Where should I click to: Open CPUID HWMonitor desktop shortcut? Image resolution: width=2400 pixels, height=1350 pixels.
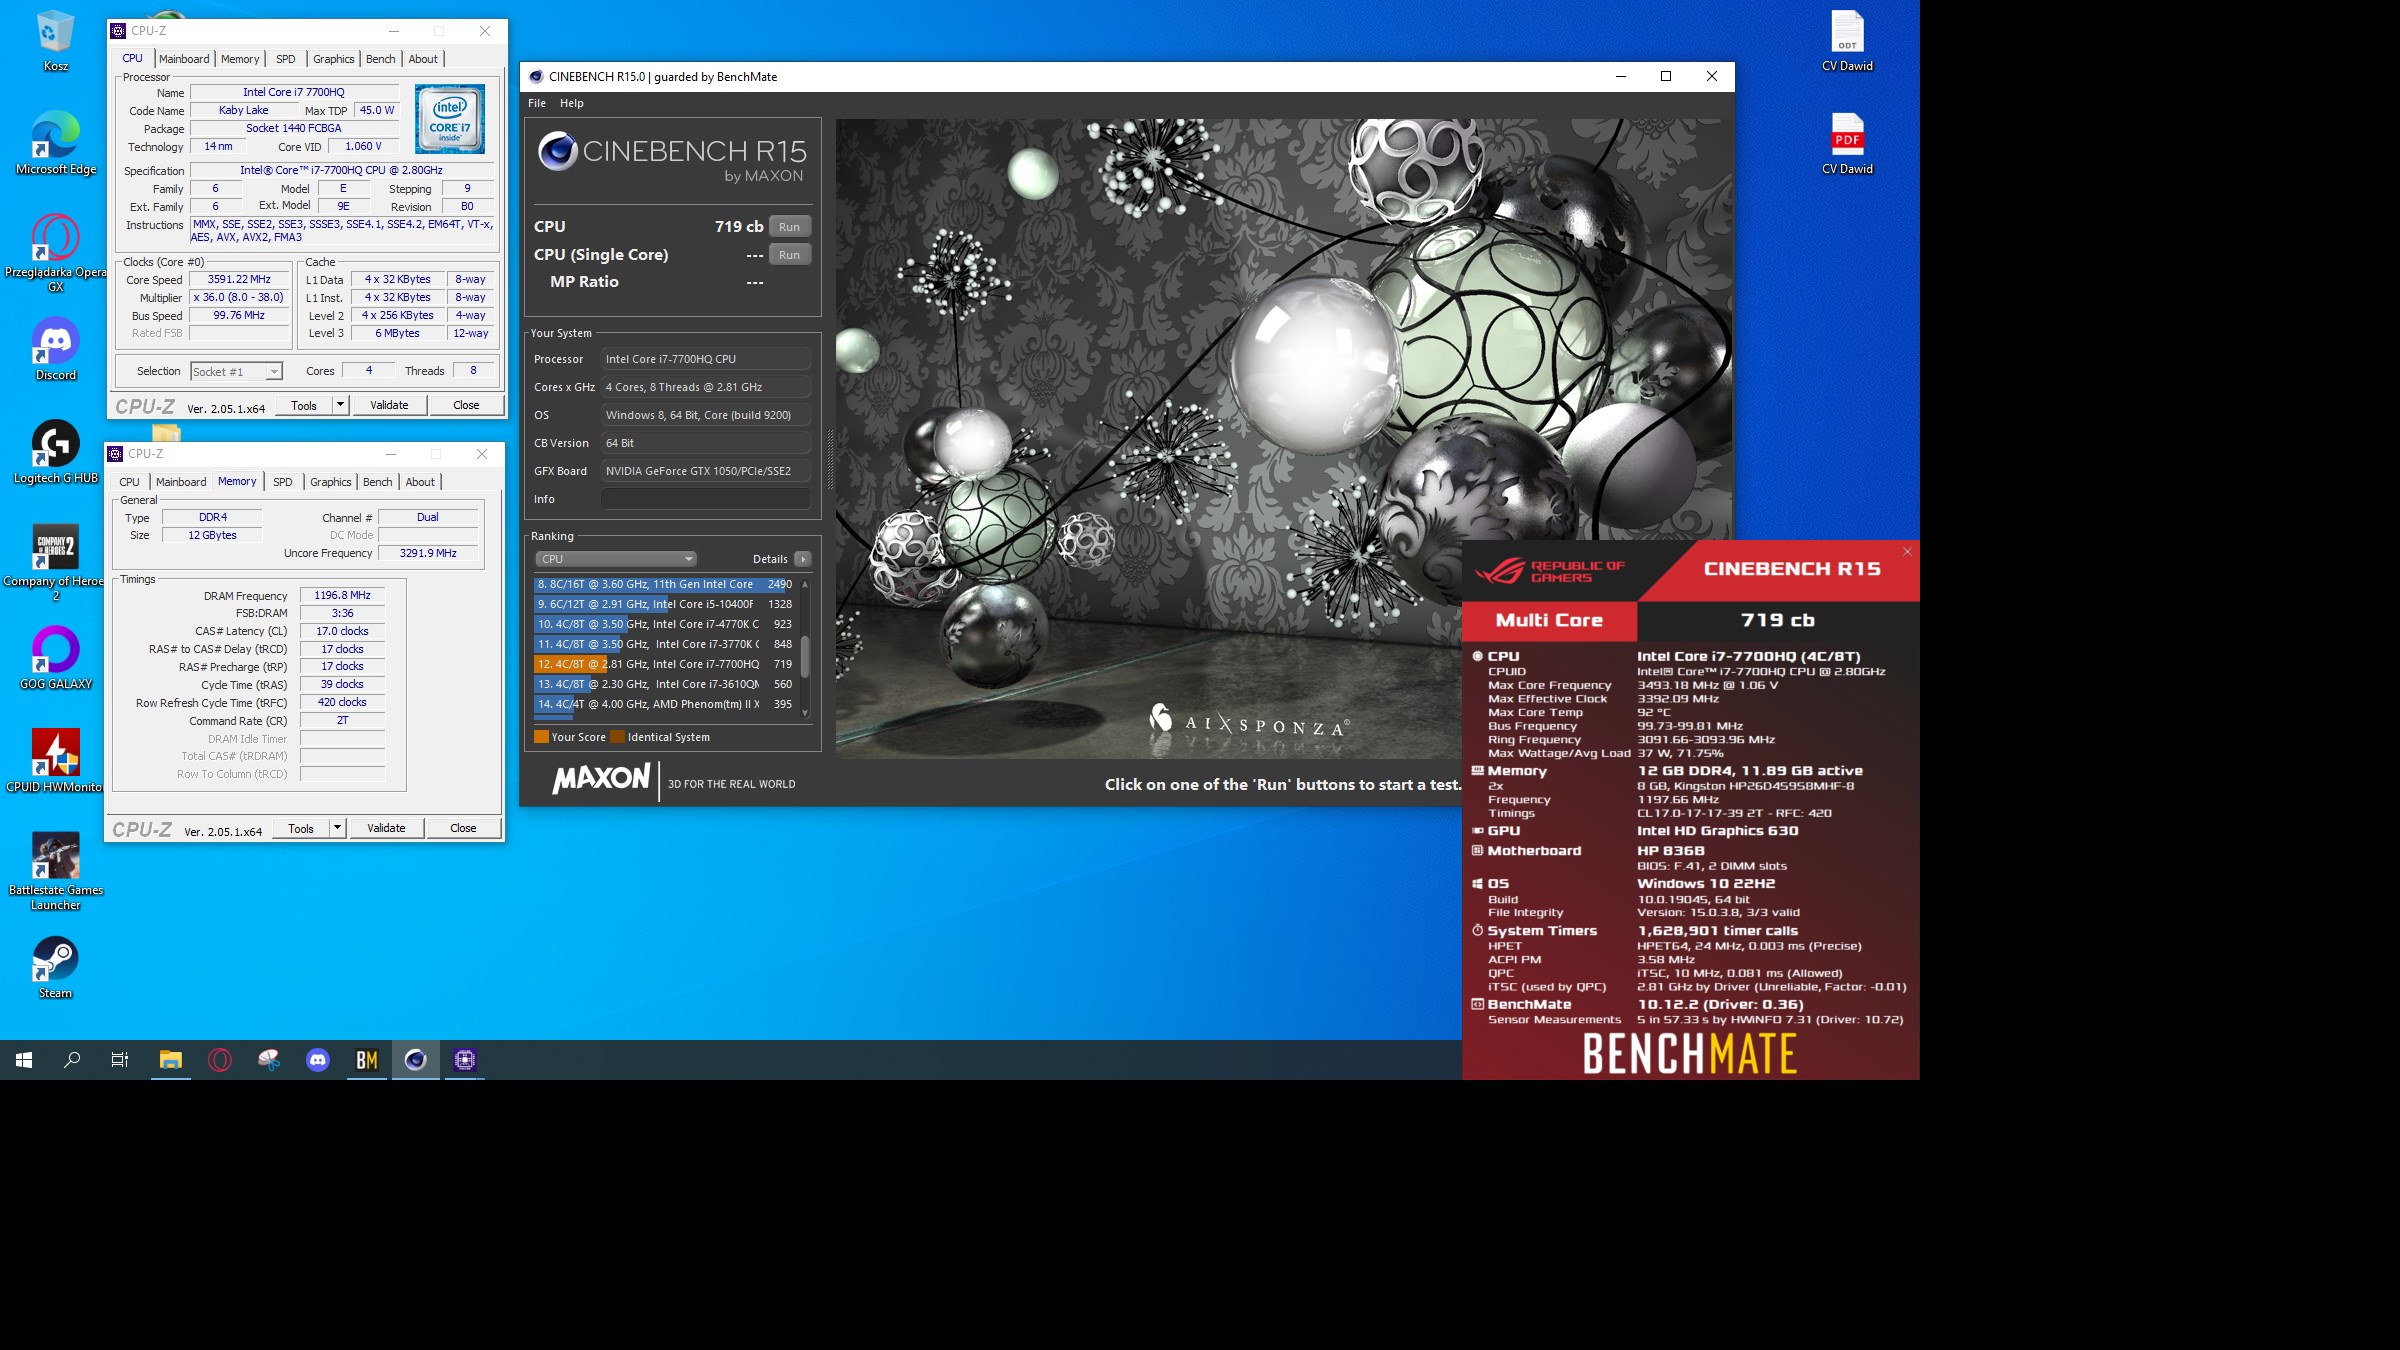(55, 760)
